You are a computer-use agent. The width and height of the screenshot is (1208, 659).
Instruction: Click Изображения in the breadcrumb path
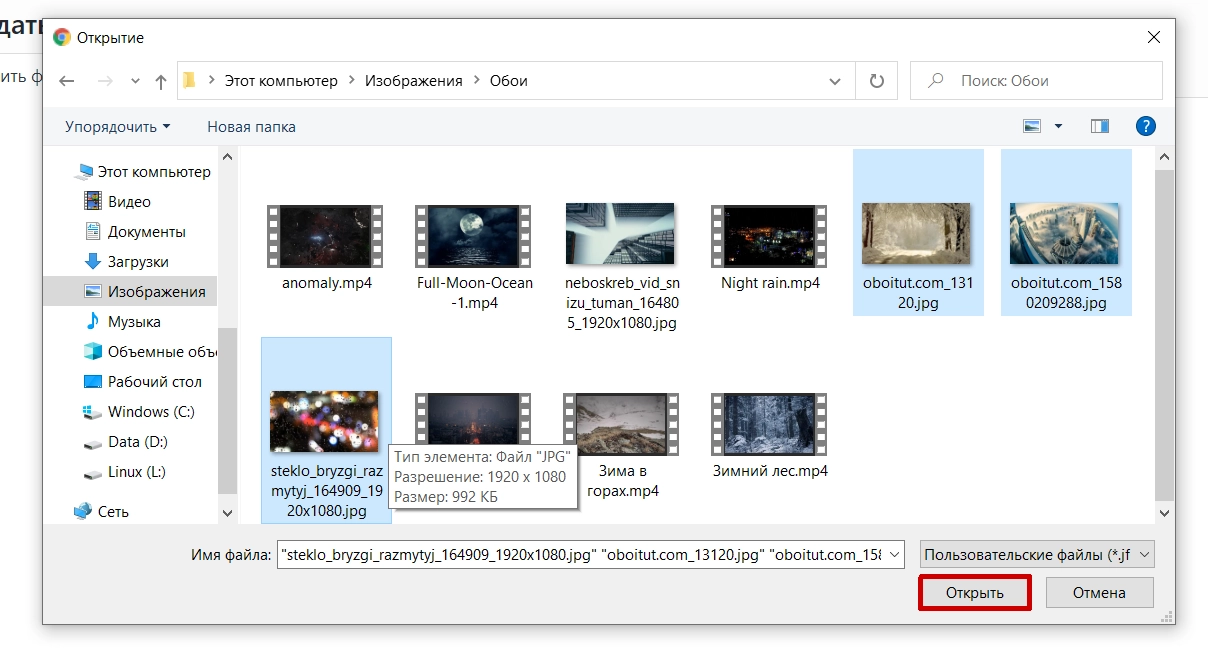pos(413,81)
